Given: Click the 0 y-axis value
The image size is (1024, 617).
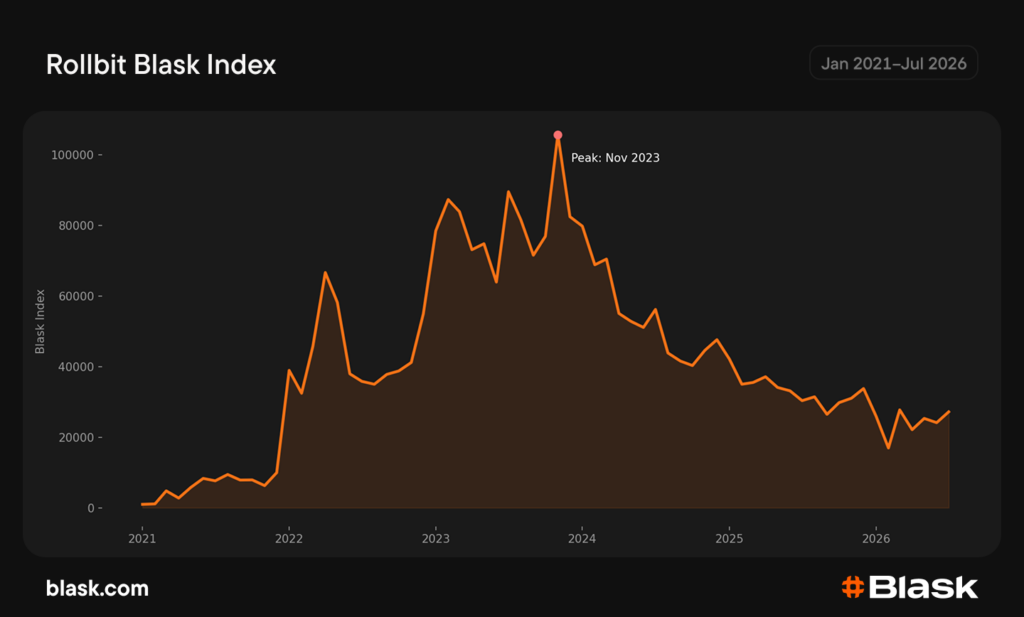Looking at the screenshot, I should (91, 508).
